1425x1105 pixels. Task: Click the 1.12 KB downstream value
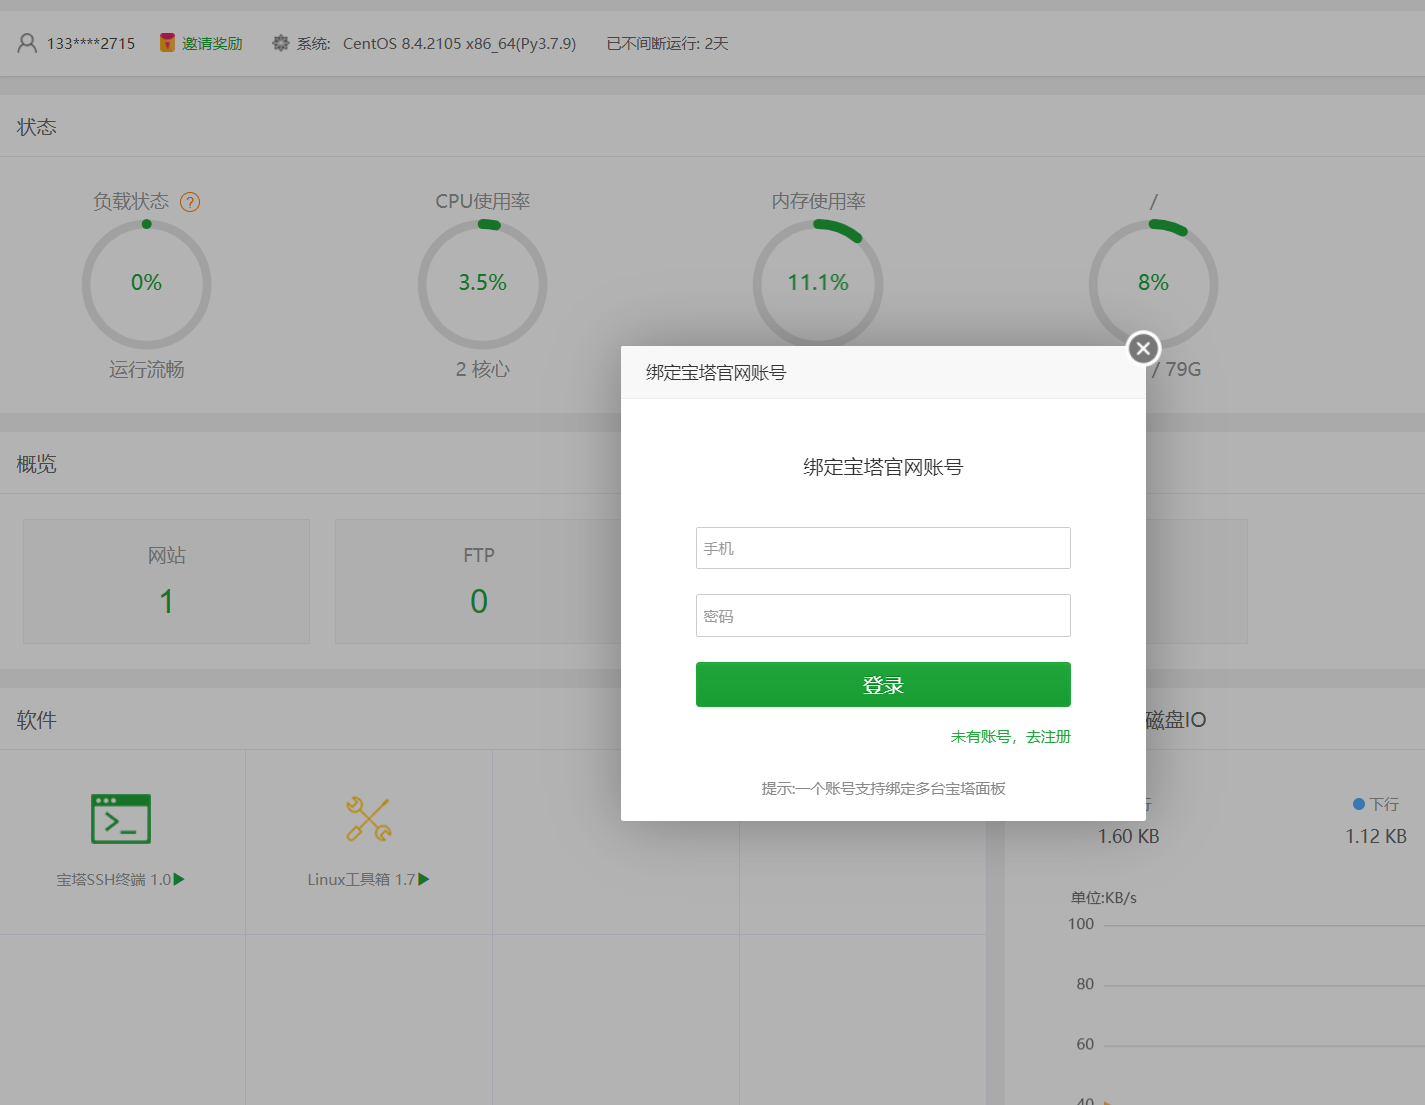(x=1376, y=836)
